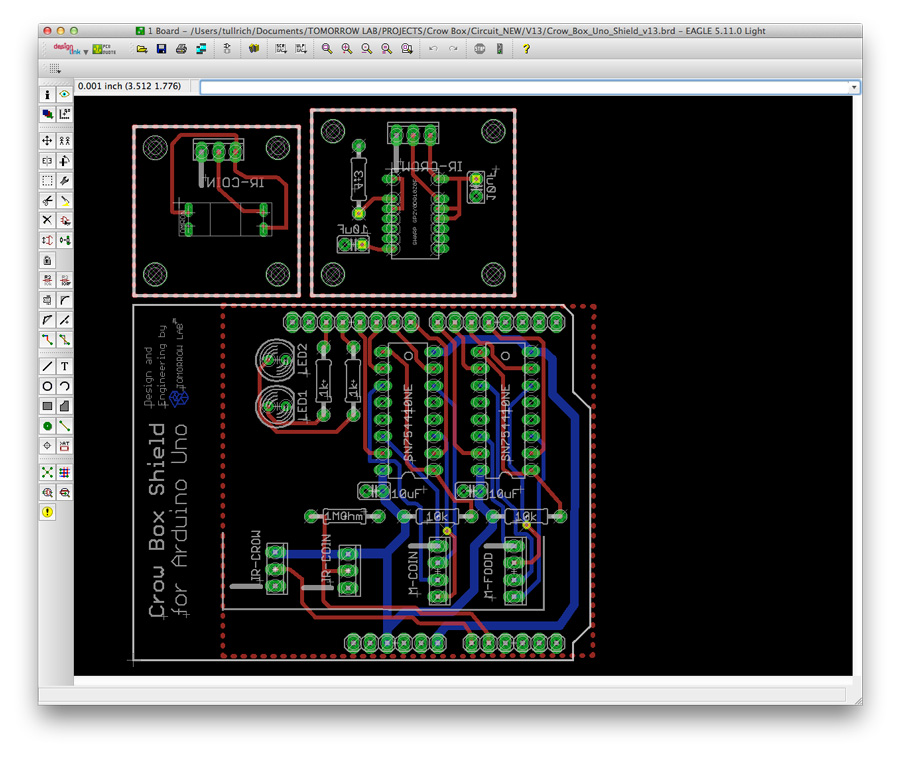Print the board layout
Viewport: 900px width, 757px height.
coord(181,49)
